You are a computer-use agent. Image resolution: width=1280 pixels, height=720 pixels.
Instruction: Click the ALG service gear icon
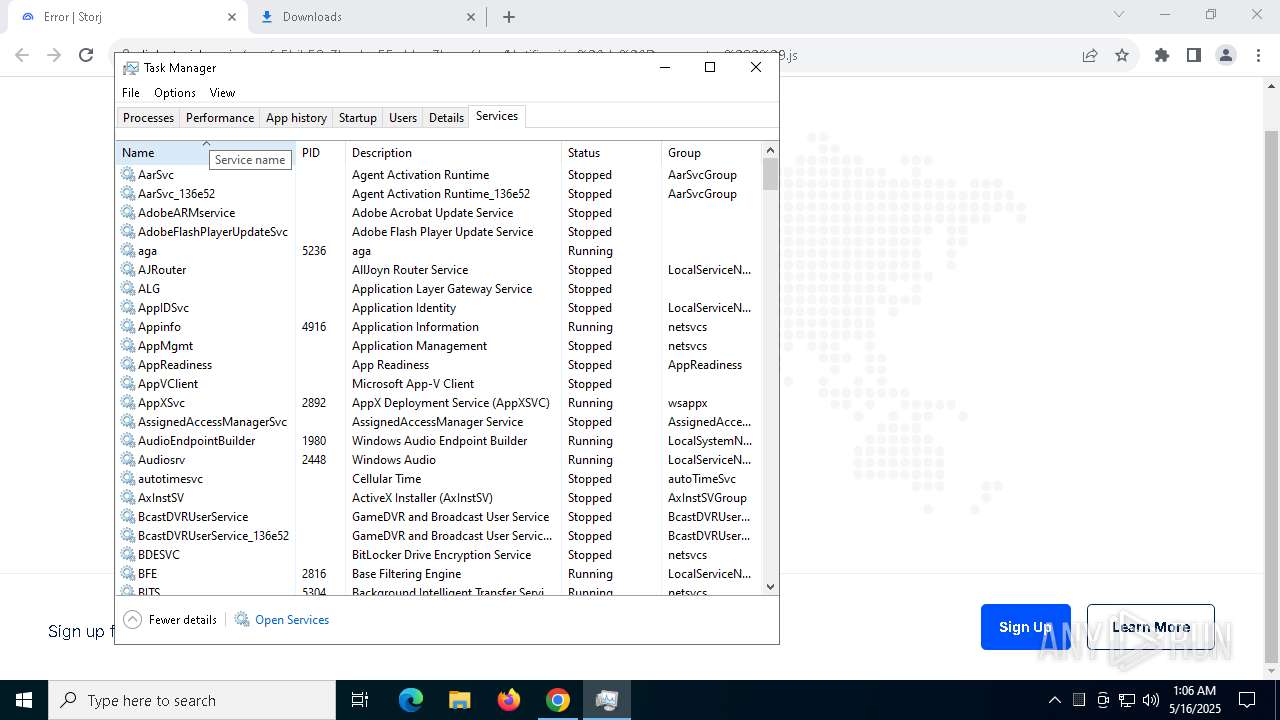[128, 289]
